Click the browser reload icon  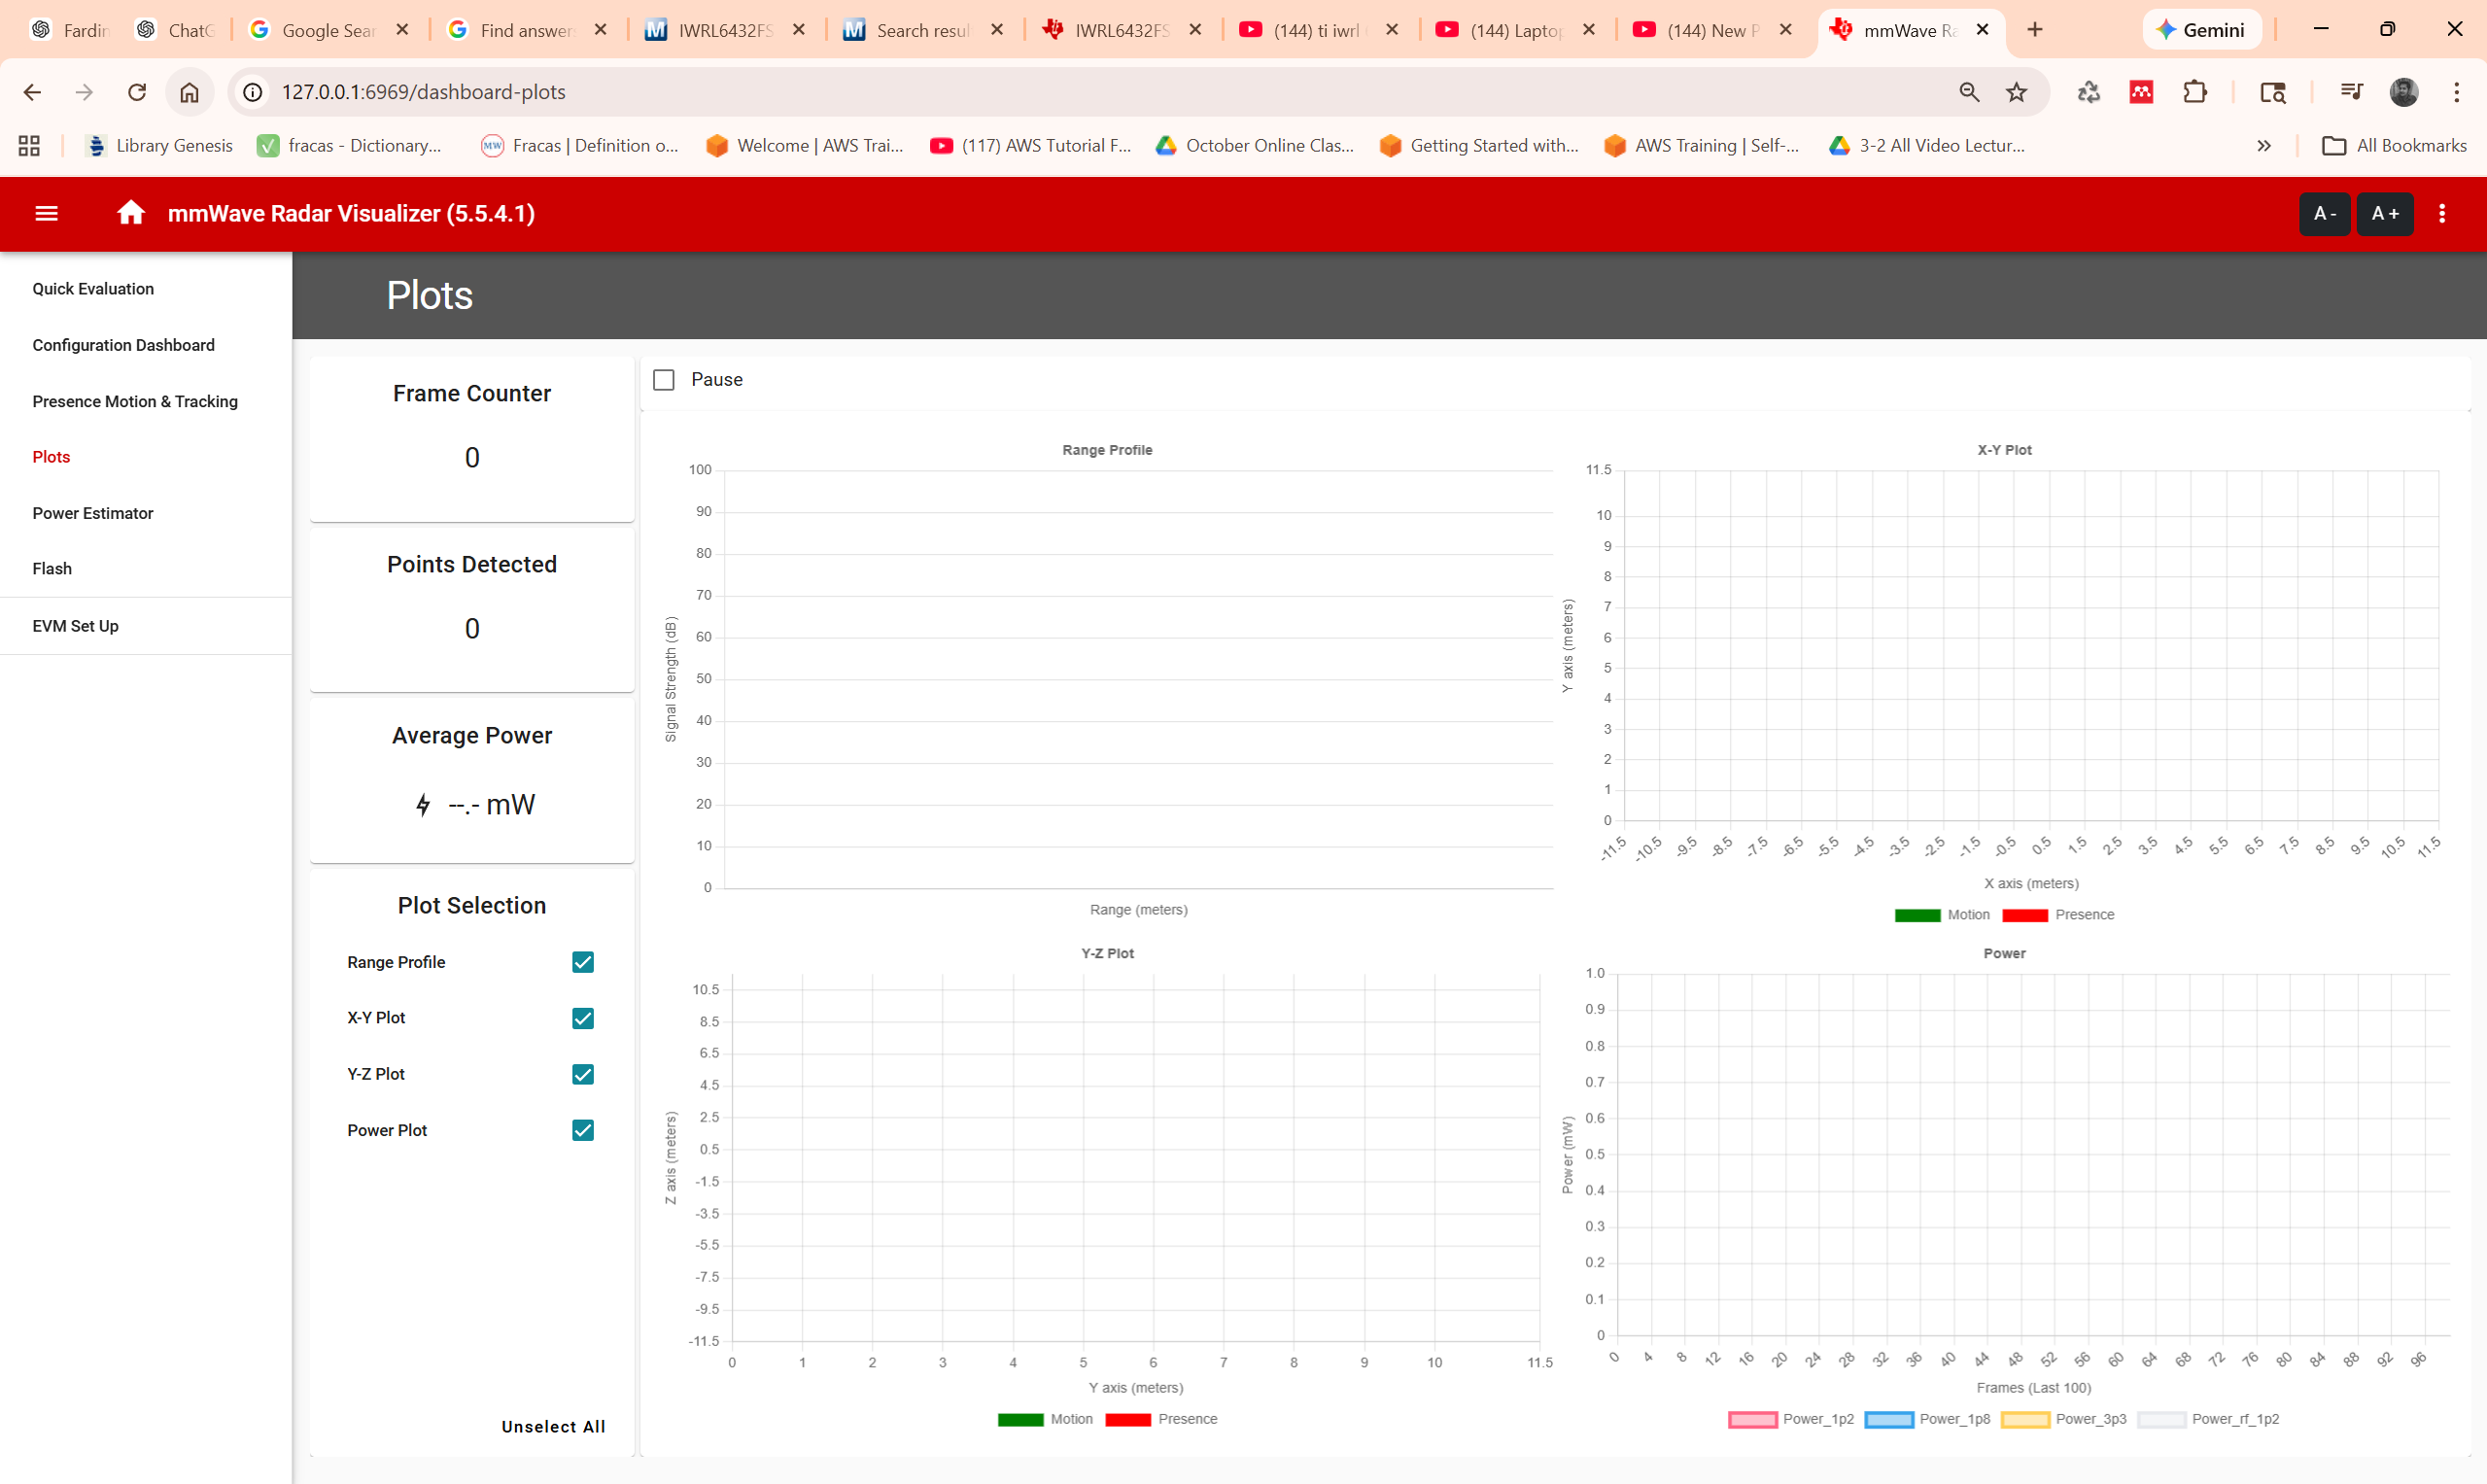(x=137, y=92)
